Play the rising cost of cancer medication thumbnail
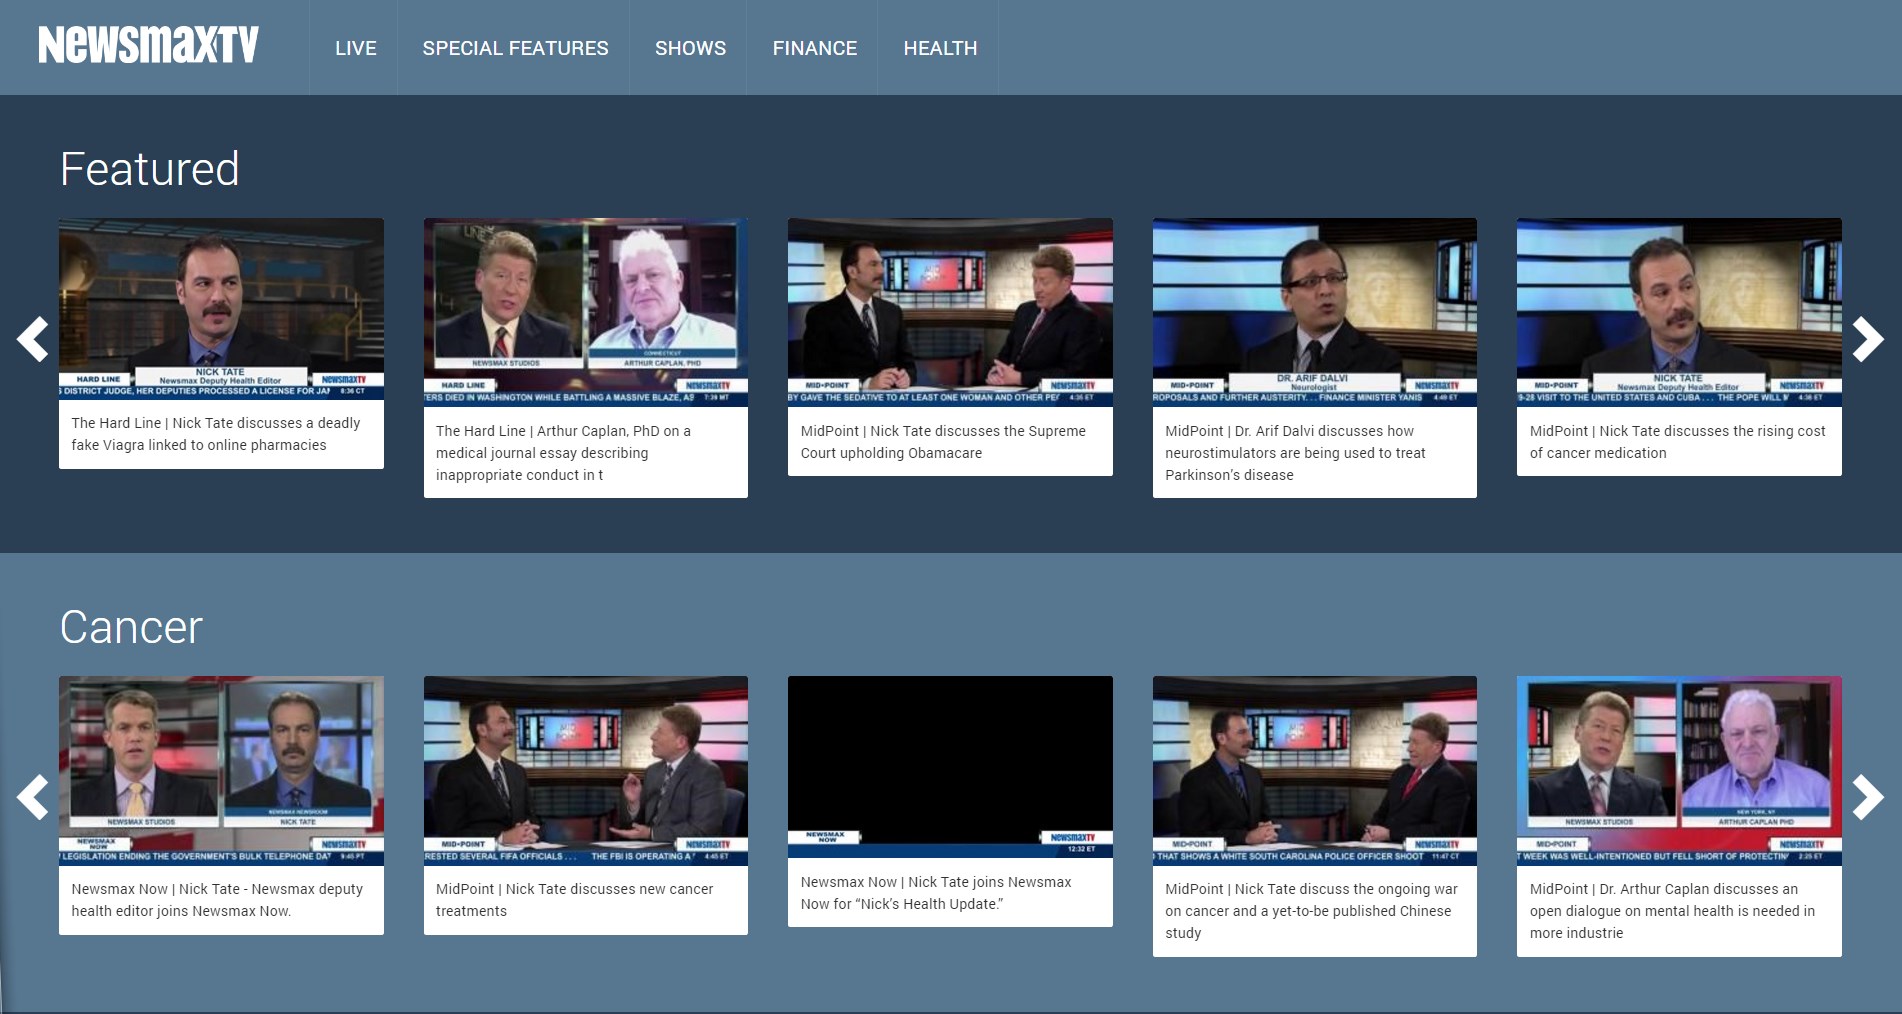Image resolution: width=1902 pixels, height=1014 pixels. click(x=1679, y=312)
